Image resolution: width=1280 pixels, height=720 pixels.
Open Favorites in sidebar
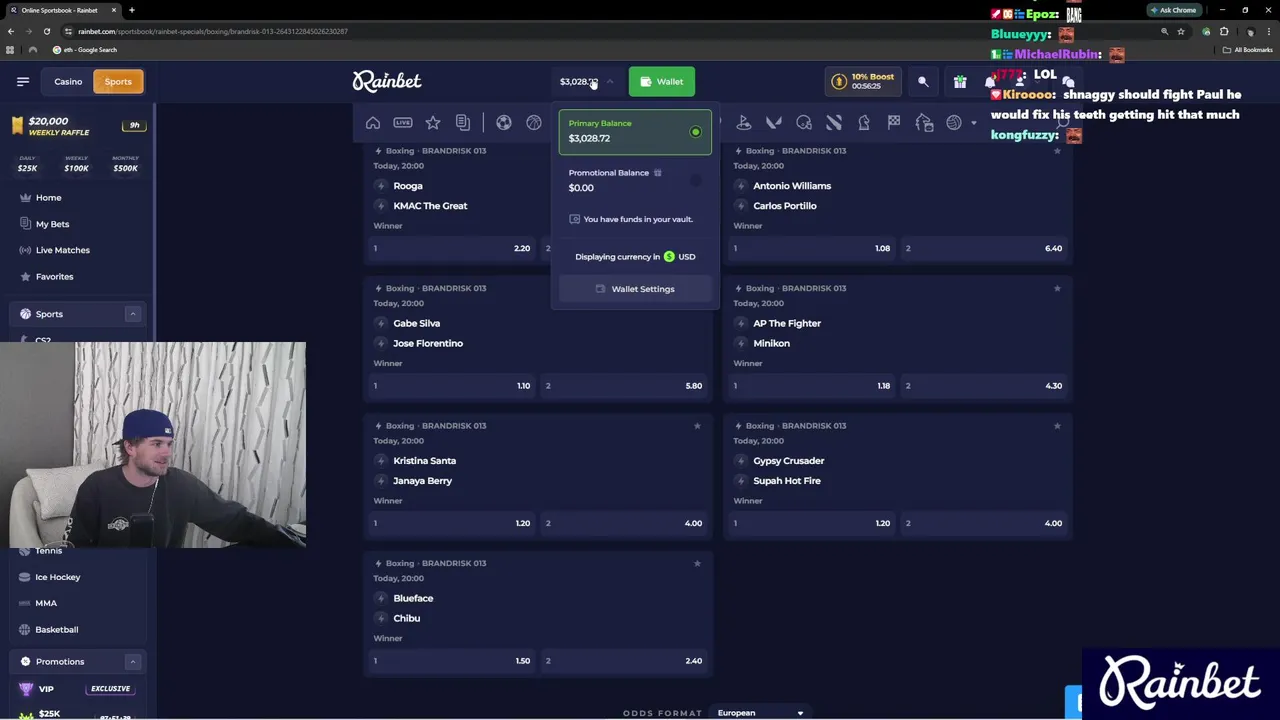54,276
